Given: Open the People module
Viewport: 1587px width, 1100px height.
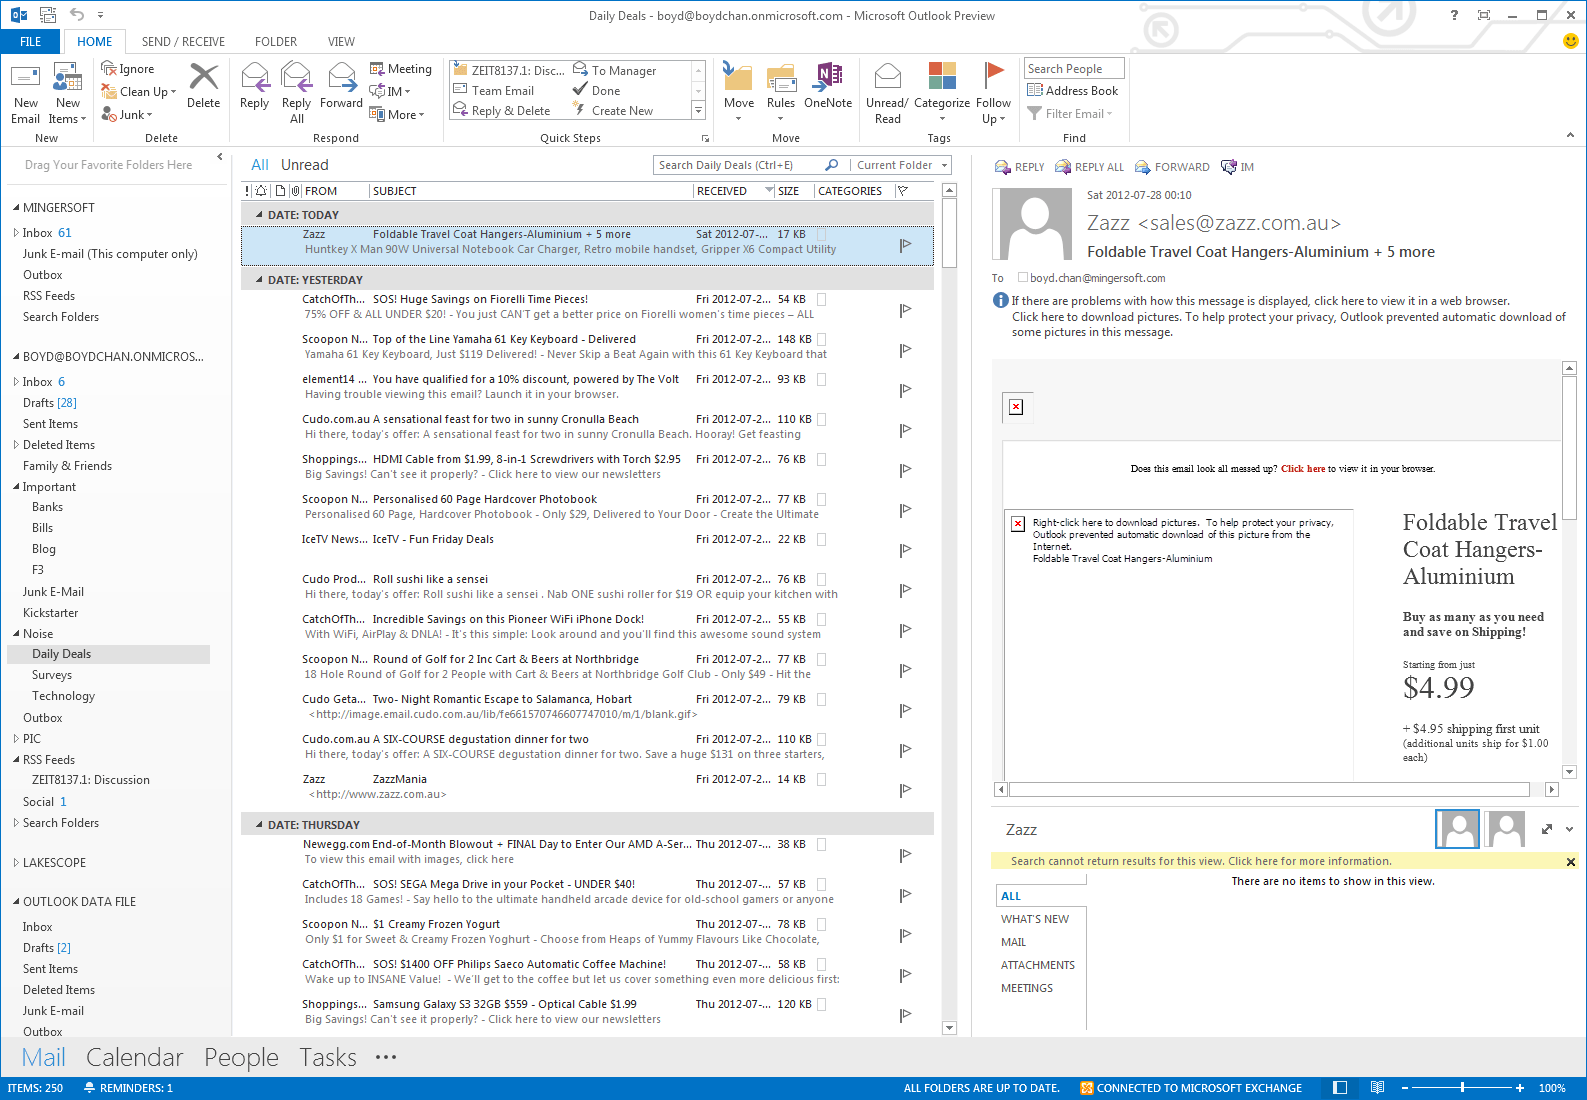Looking at the screenshot, I should pyautogui.click(x=241, y=1057).
